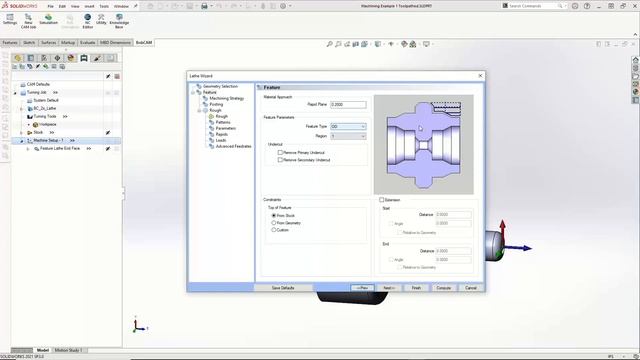Open the Region dropdown
640x360 pixels.
348,136
